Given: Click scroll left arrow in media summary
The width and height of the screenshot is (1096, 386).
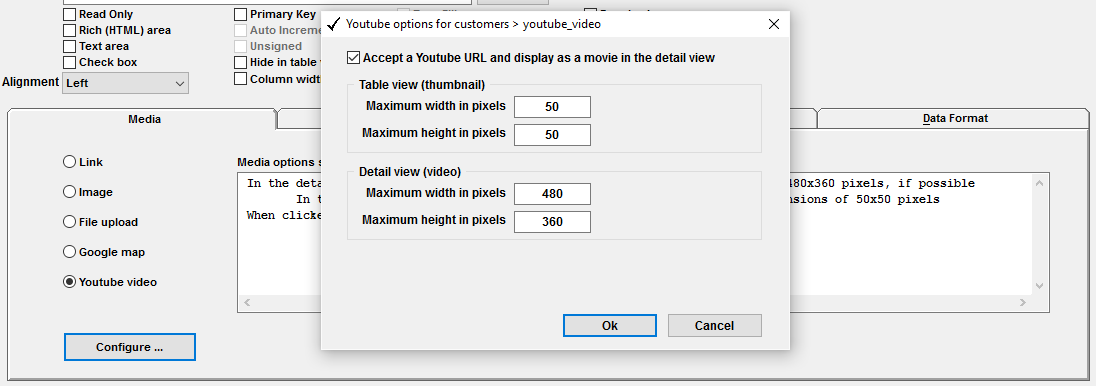Looking at the screenshot, I should pos(247,303).
